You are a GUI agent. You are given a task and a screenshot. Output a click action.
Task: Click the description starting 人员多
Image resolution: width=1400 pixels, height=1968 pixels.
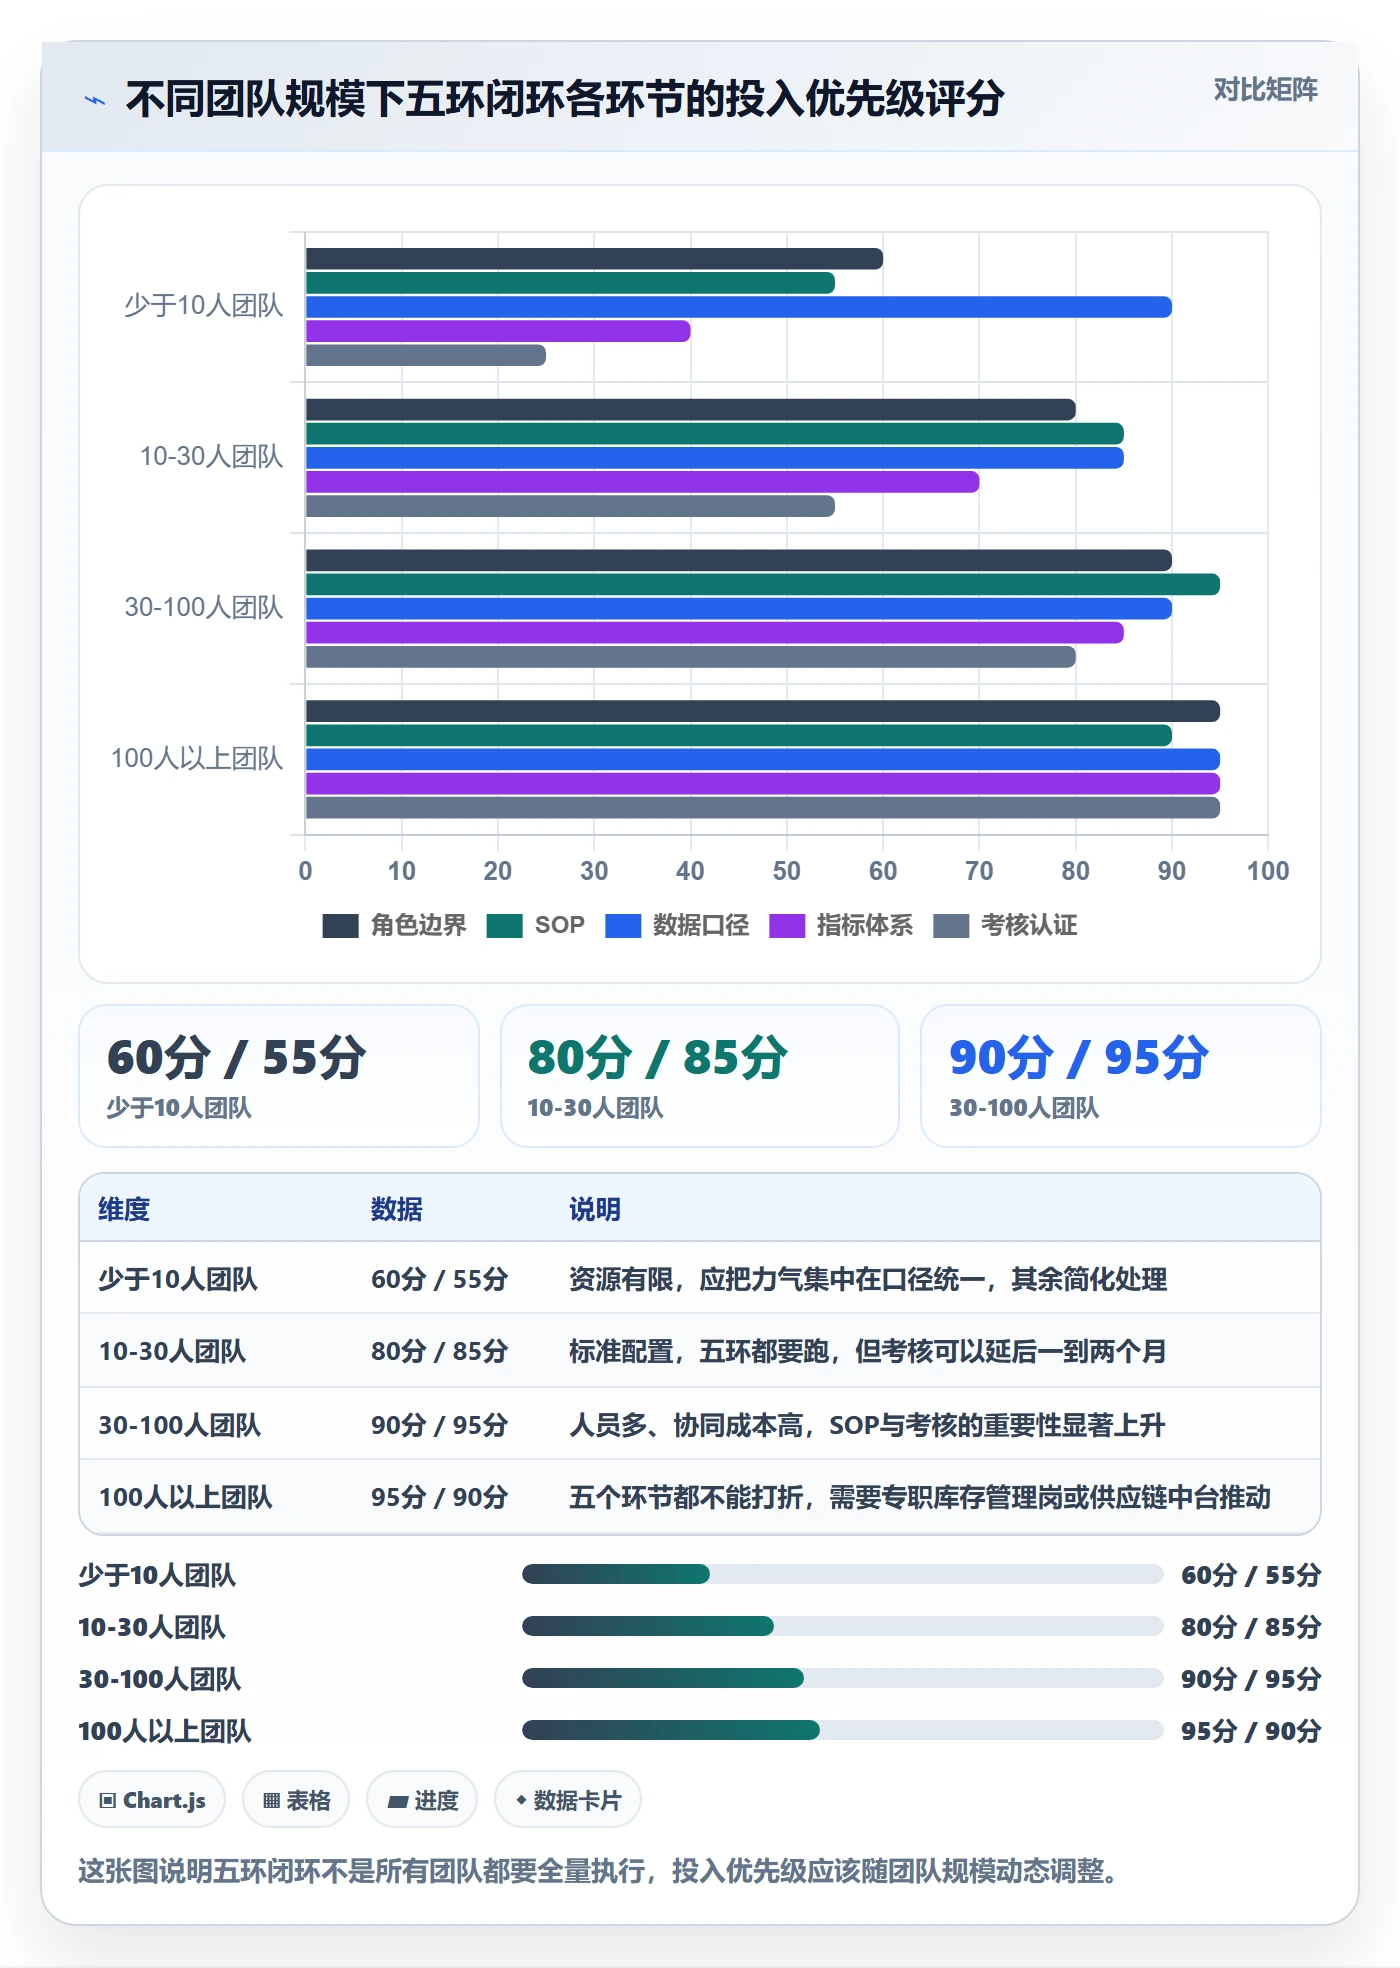coord(867,1425)
